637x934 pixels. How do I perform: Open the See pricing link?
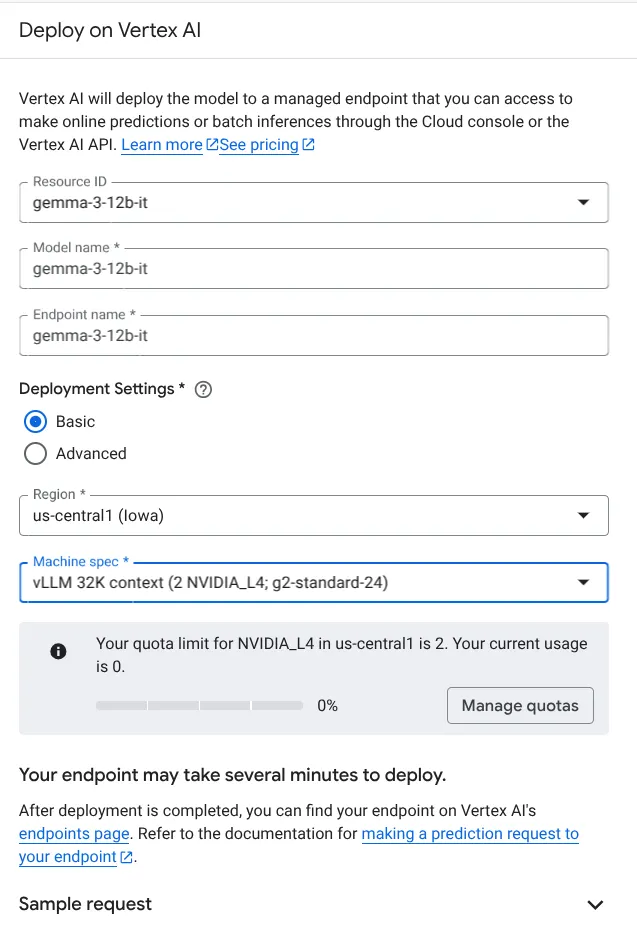tap(259, 145)
